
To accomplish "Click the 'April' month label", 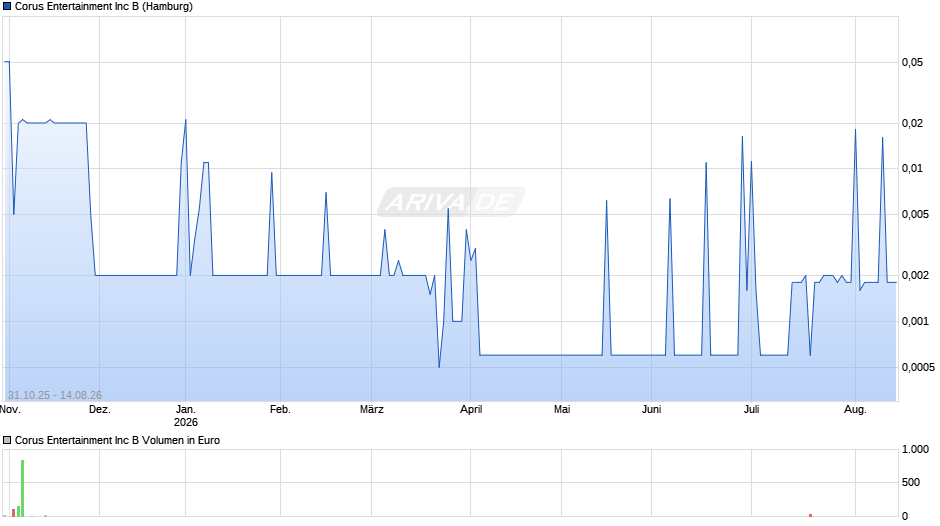I will [471, 410].
